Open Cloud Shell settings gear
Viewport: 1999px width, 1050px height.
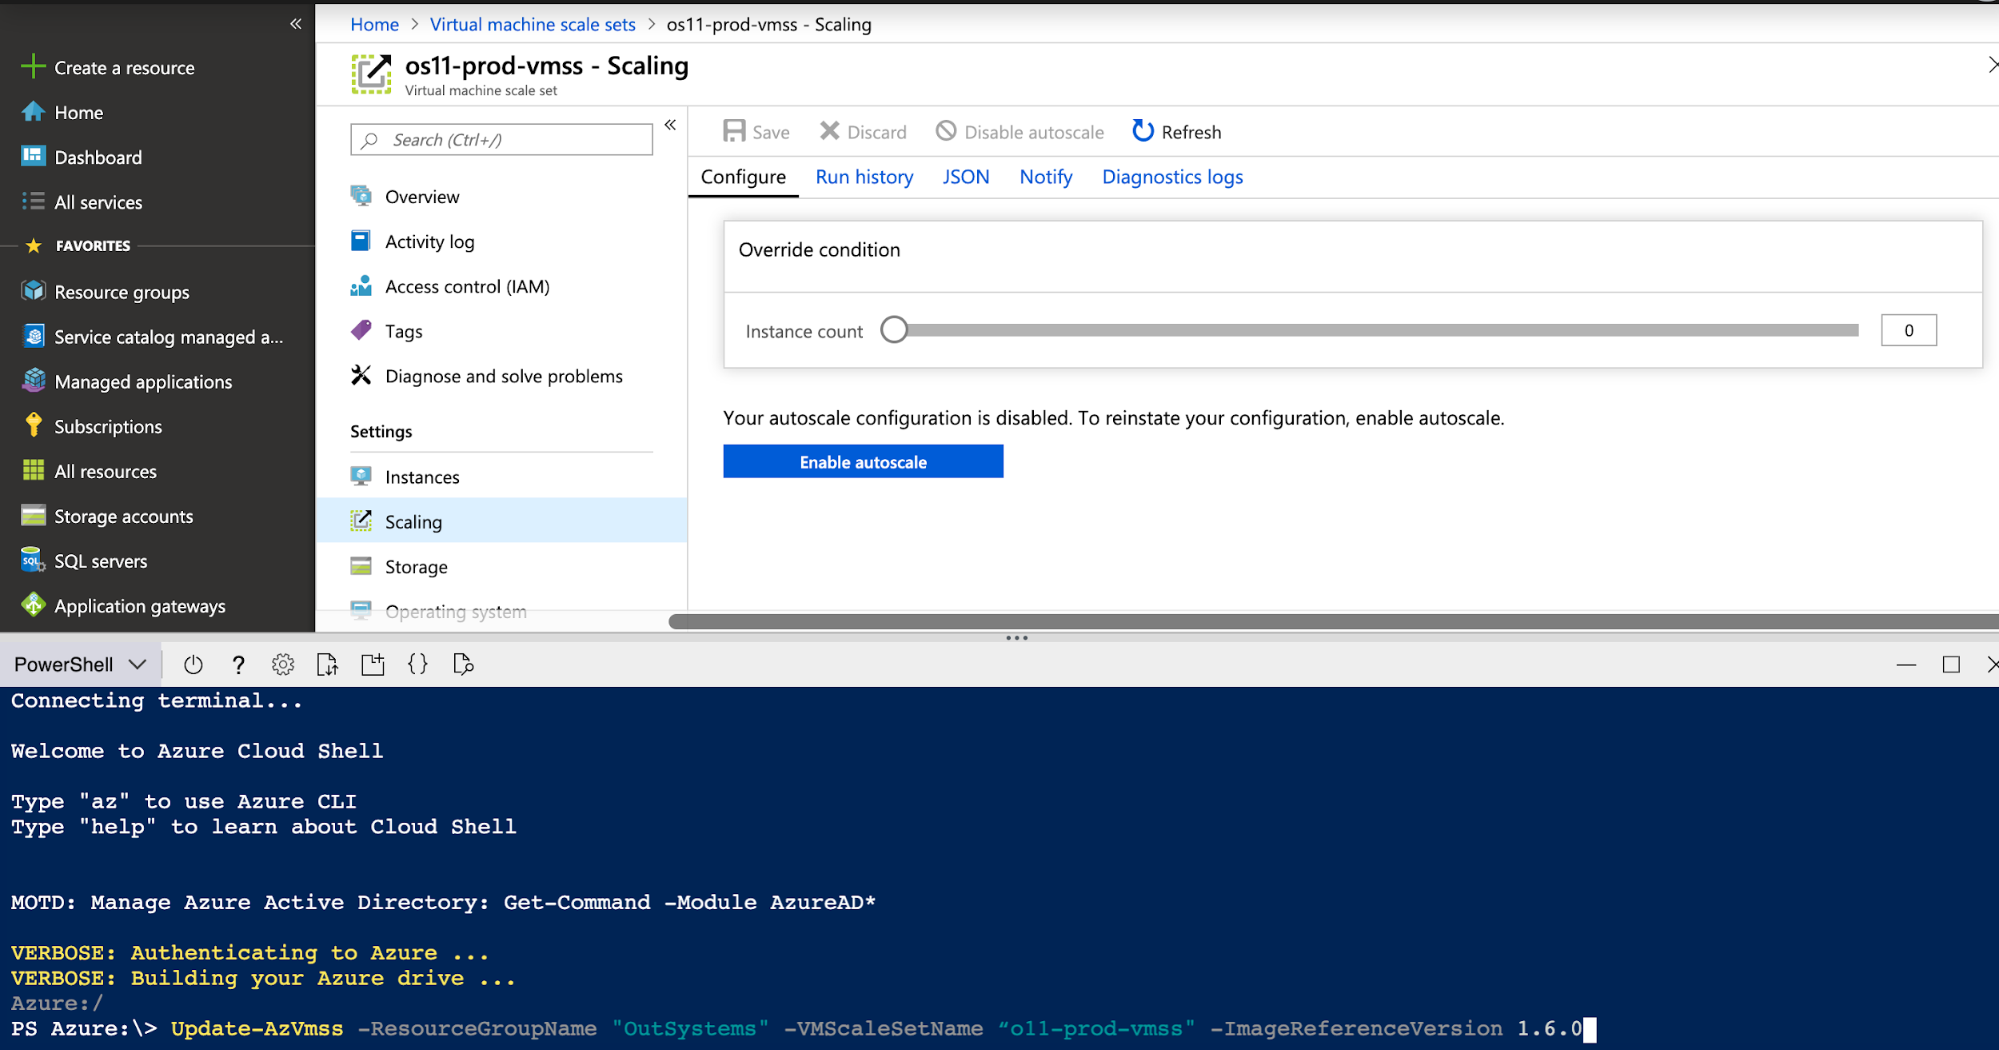coord(283,663)
